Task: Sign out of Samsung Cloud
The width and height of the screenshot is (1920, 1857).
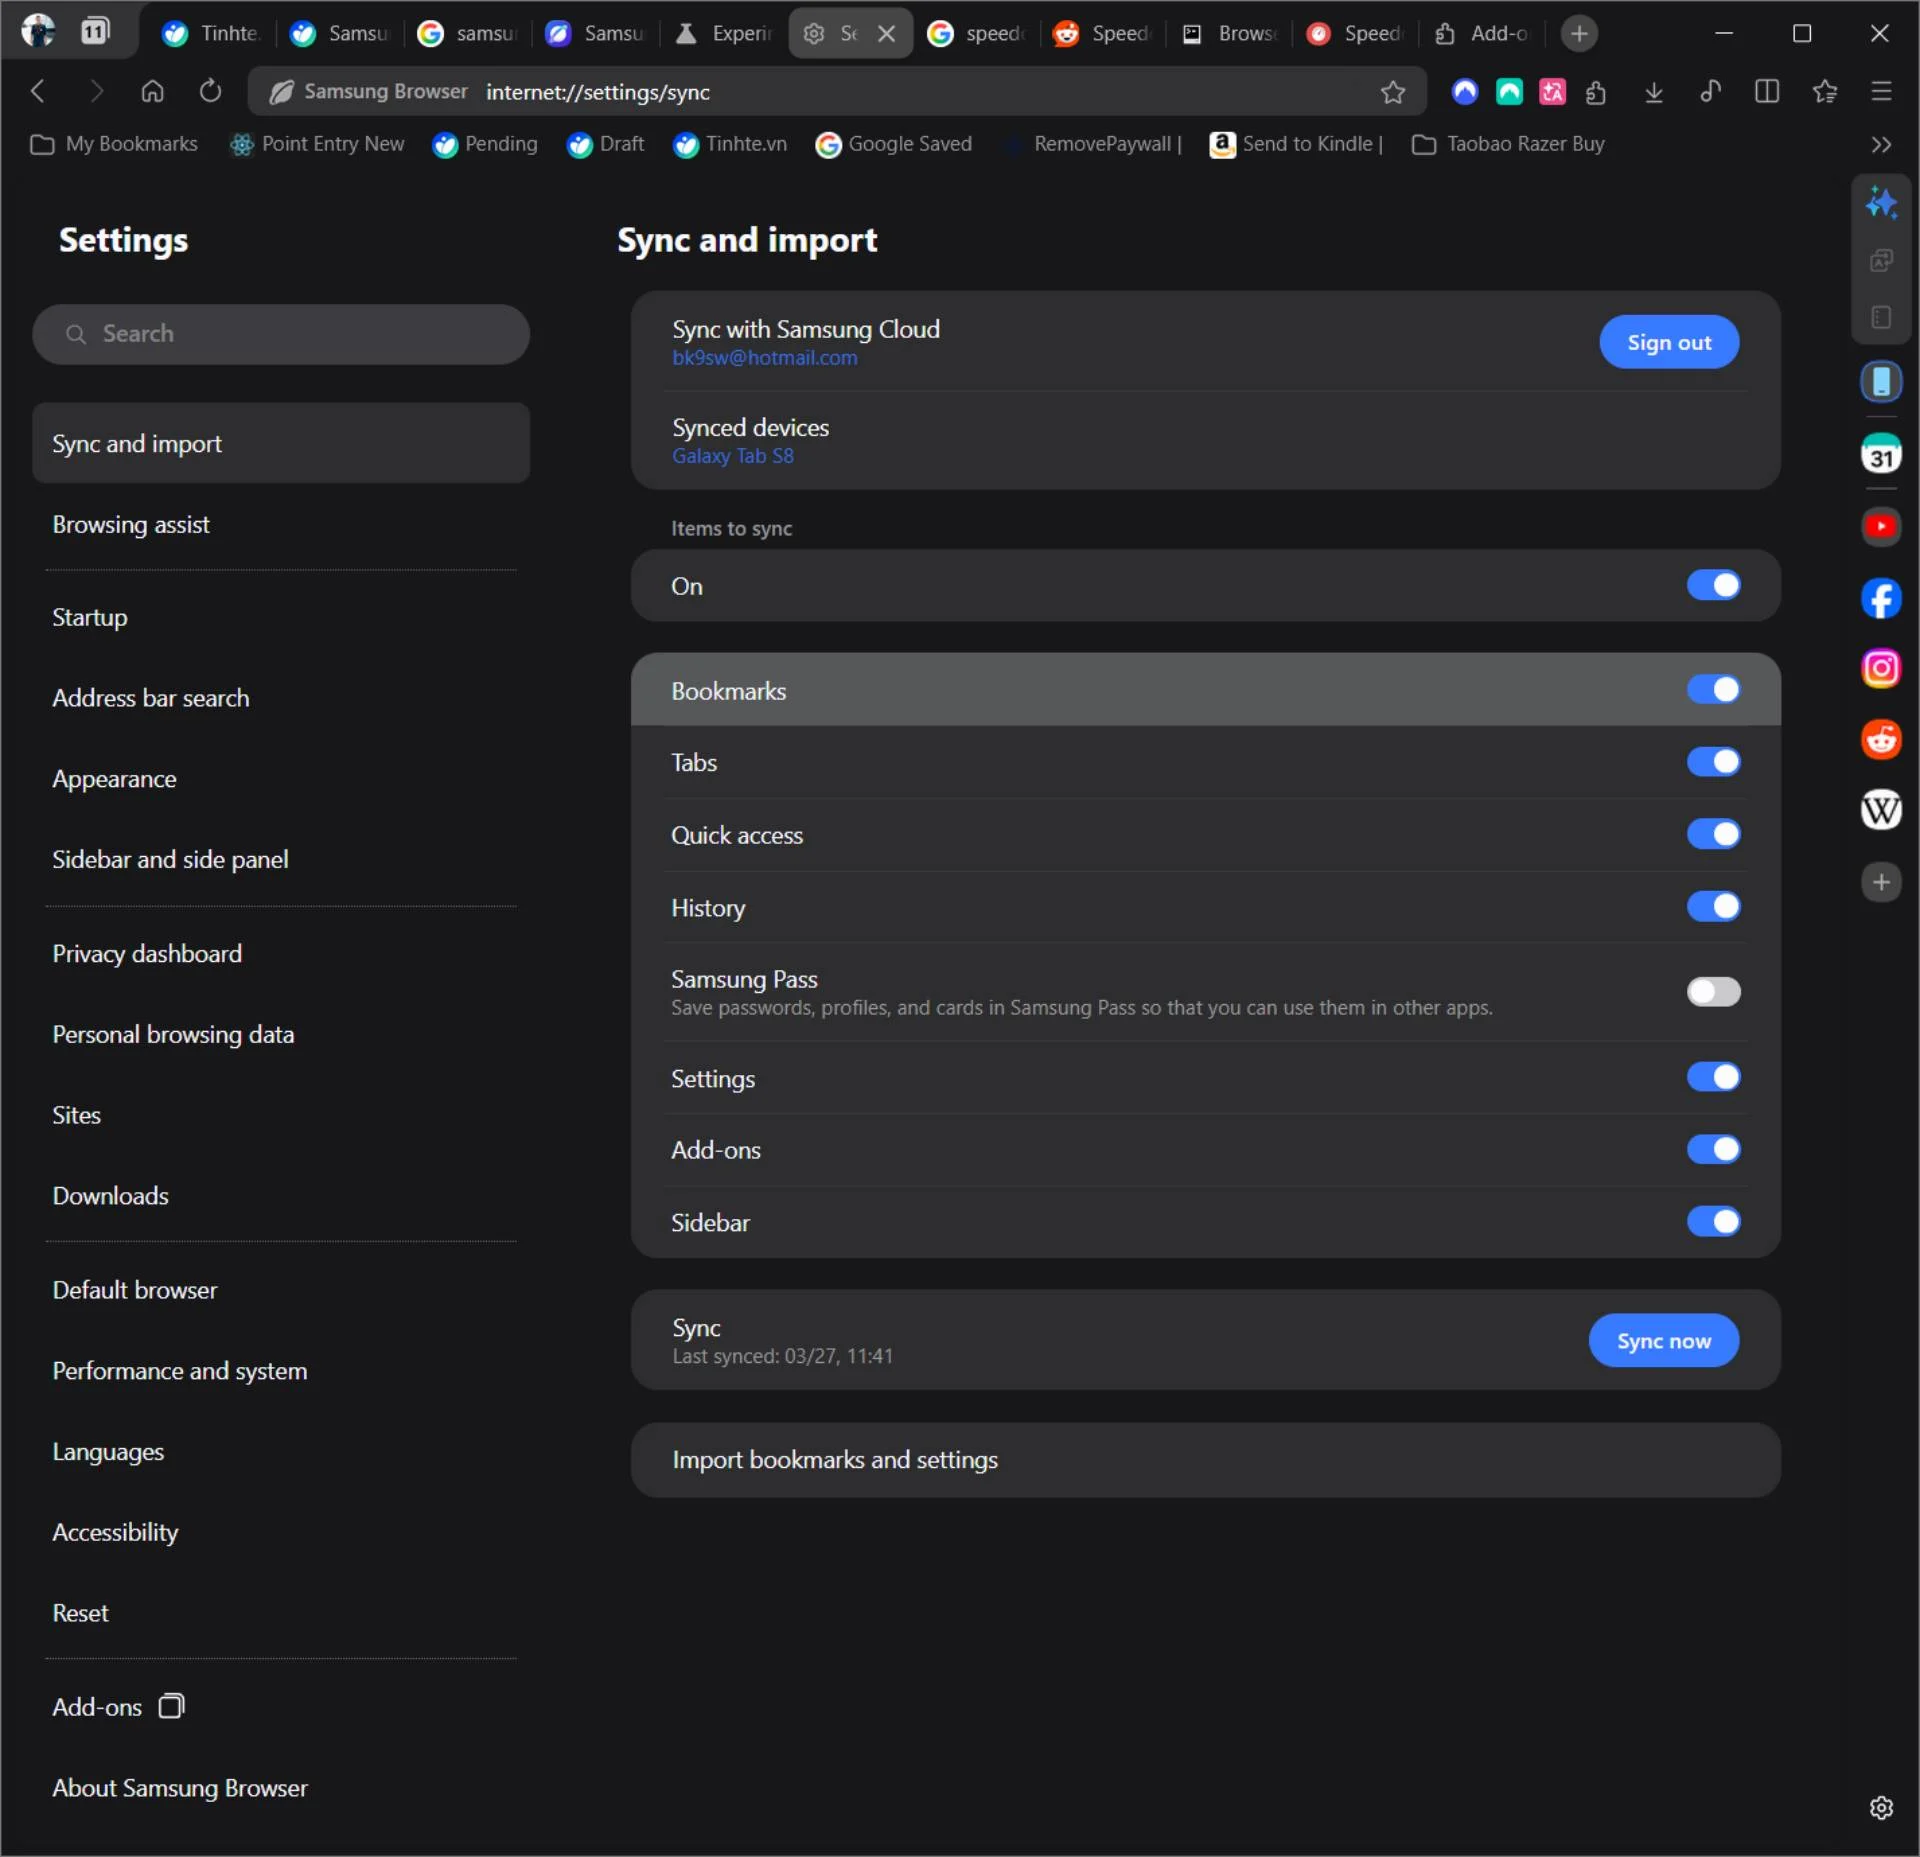Action: pyautogui.click(x=1668, y=341)
